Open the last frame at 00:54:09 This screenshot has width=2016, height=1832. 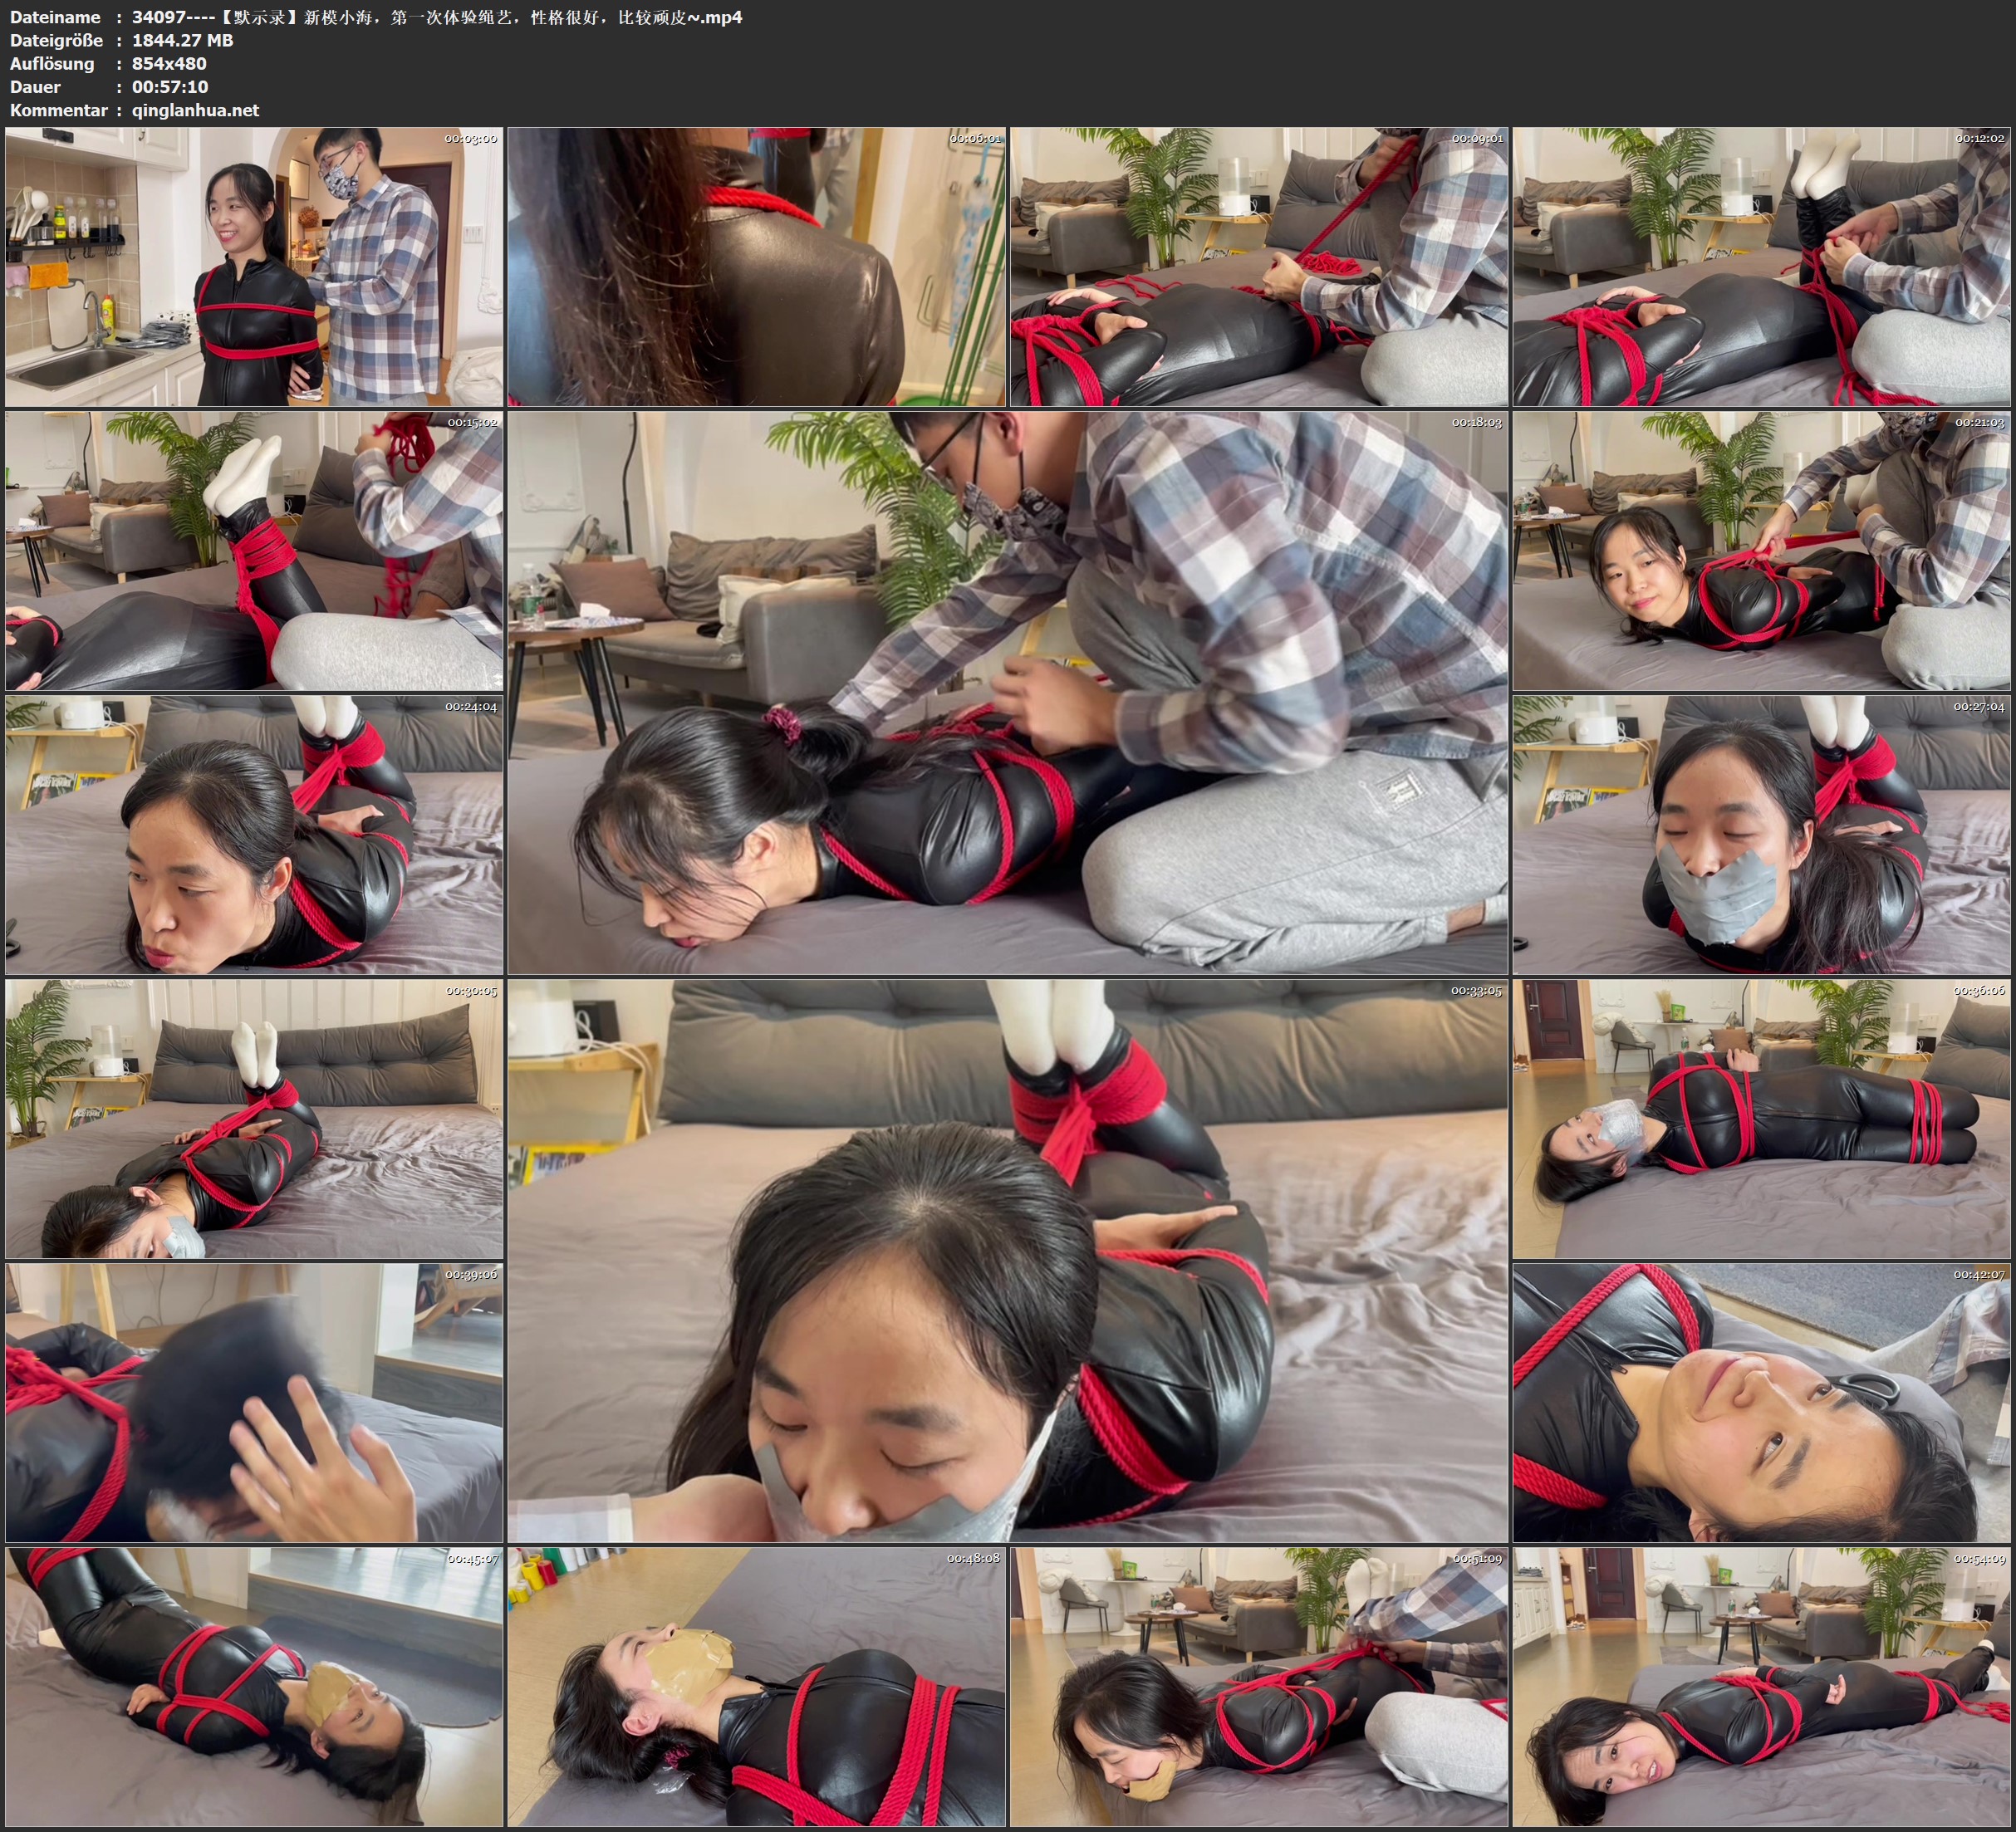pos(1761,1686)
